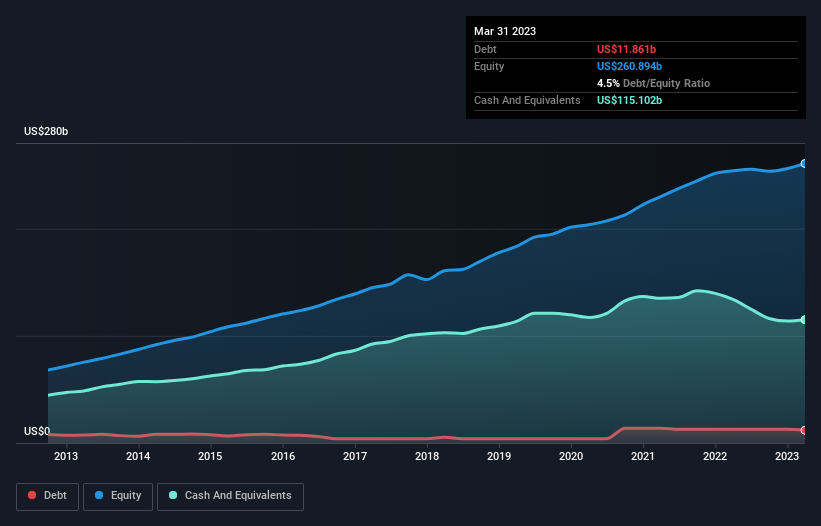The image size is (821, 526).
Task: Click the 2016 x-axis label
Action: point(283,456)
